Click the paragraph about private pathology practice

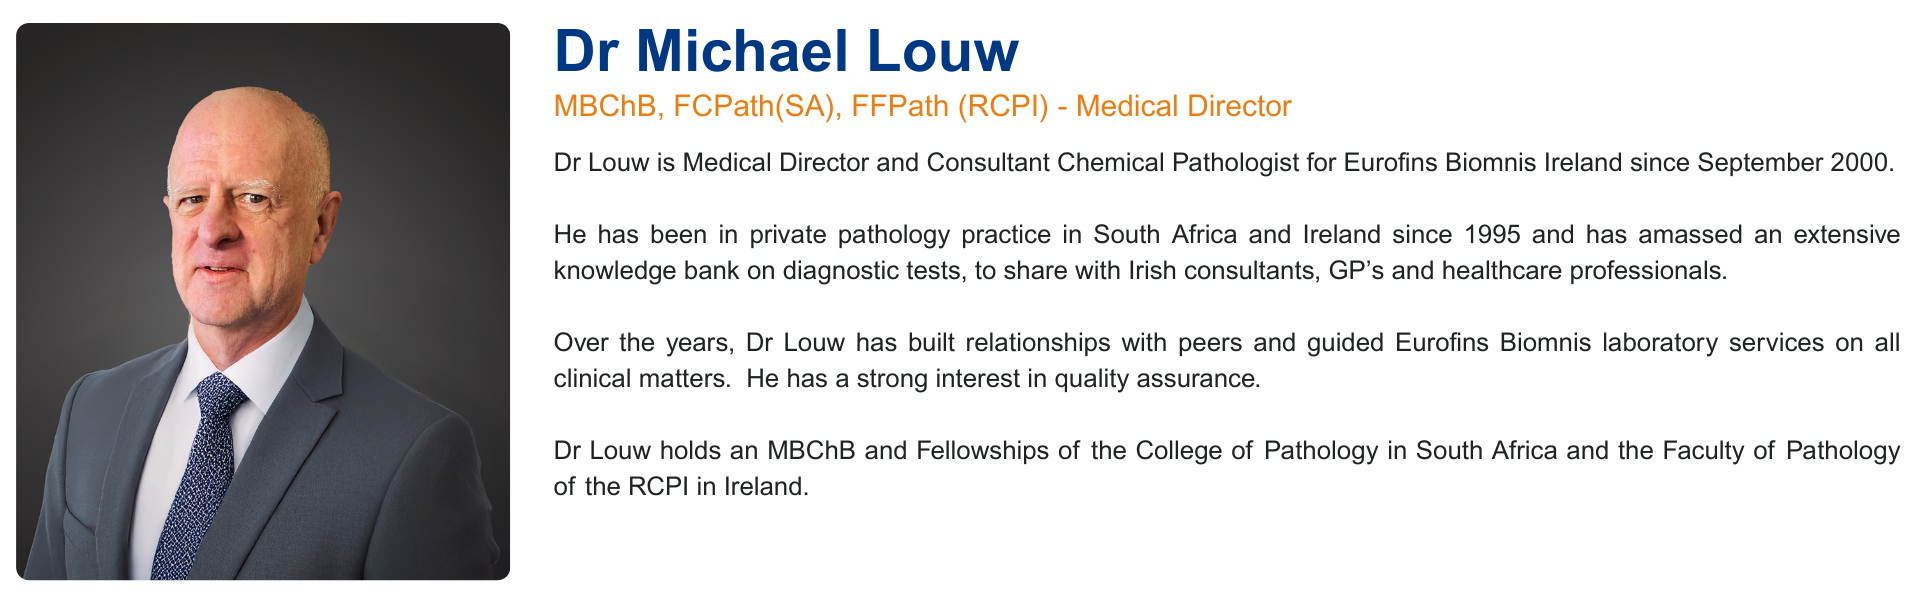1227,252
